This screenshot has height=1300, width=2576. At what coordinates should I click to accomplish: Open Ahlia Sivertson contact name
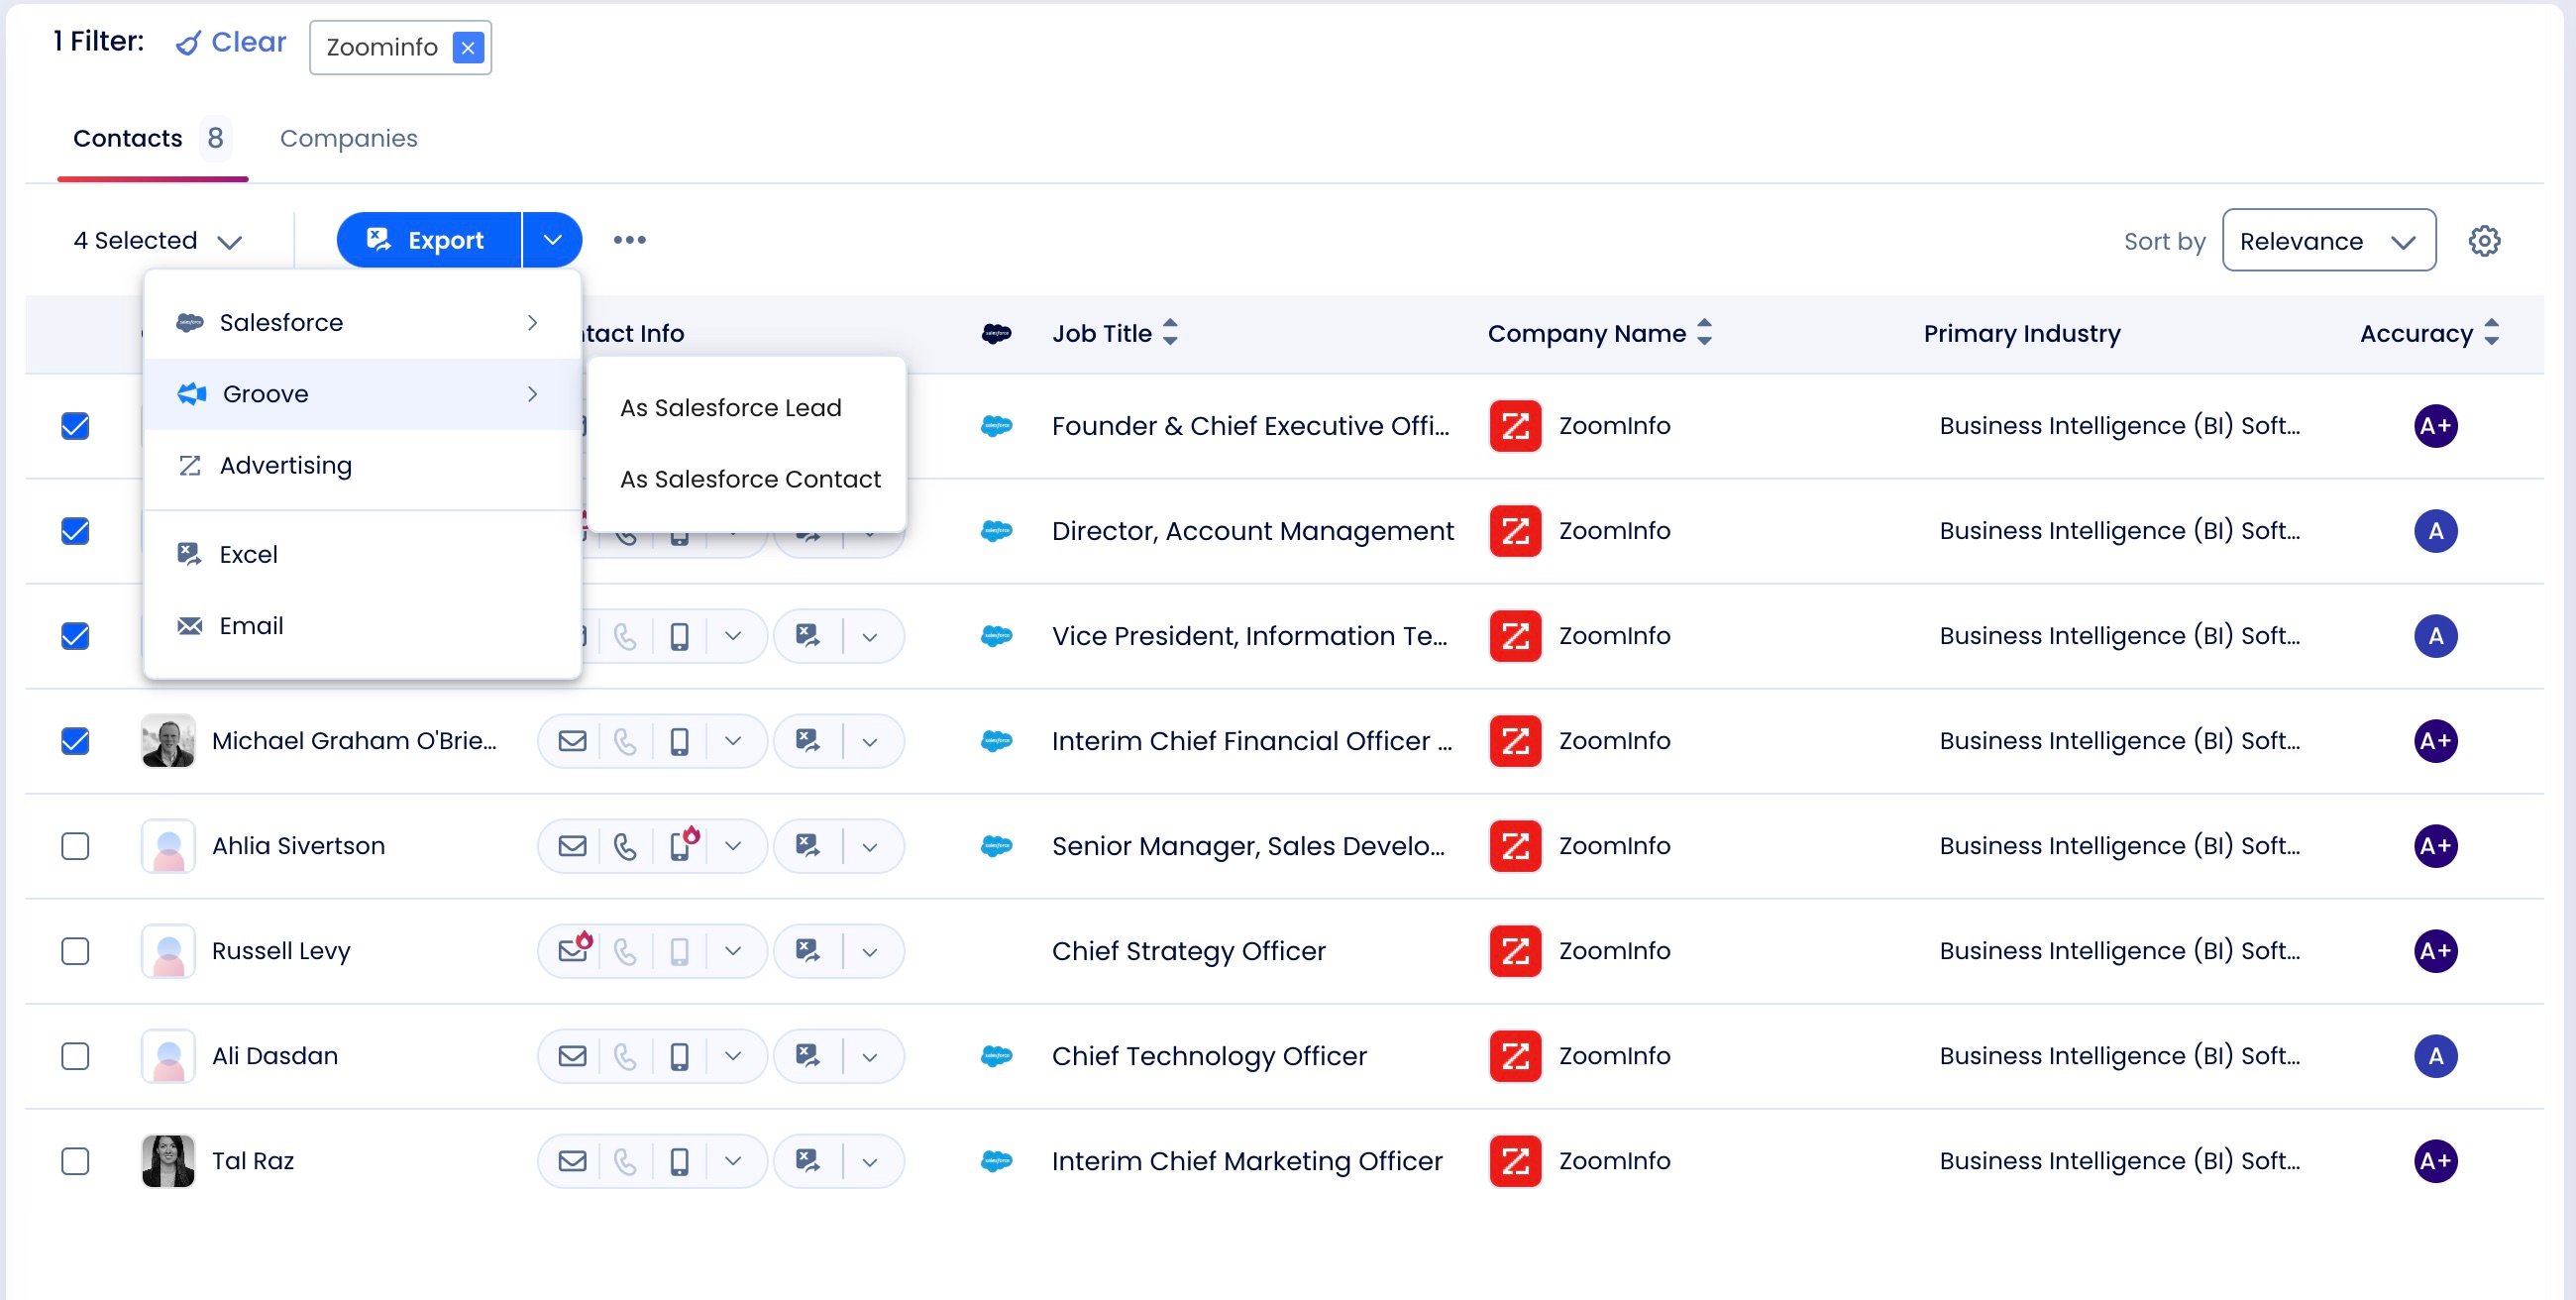click(x=298, y=846)
